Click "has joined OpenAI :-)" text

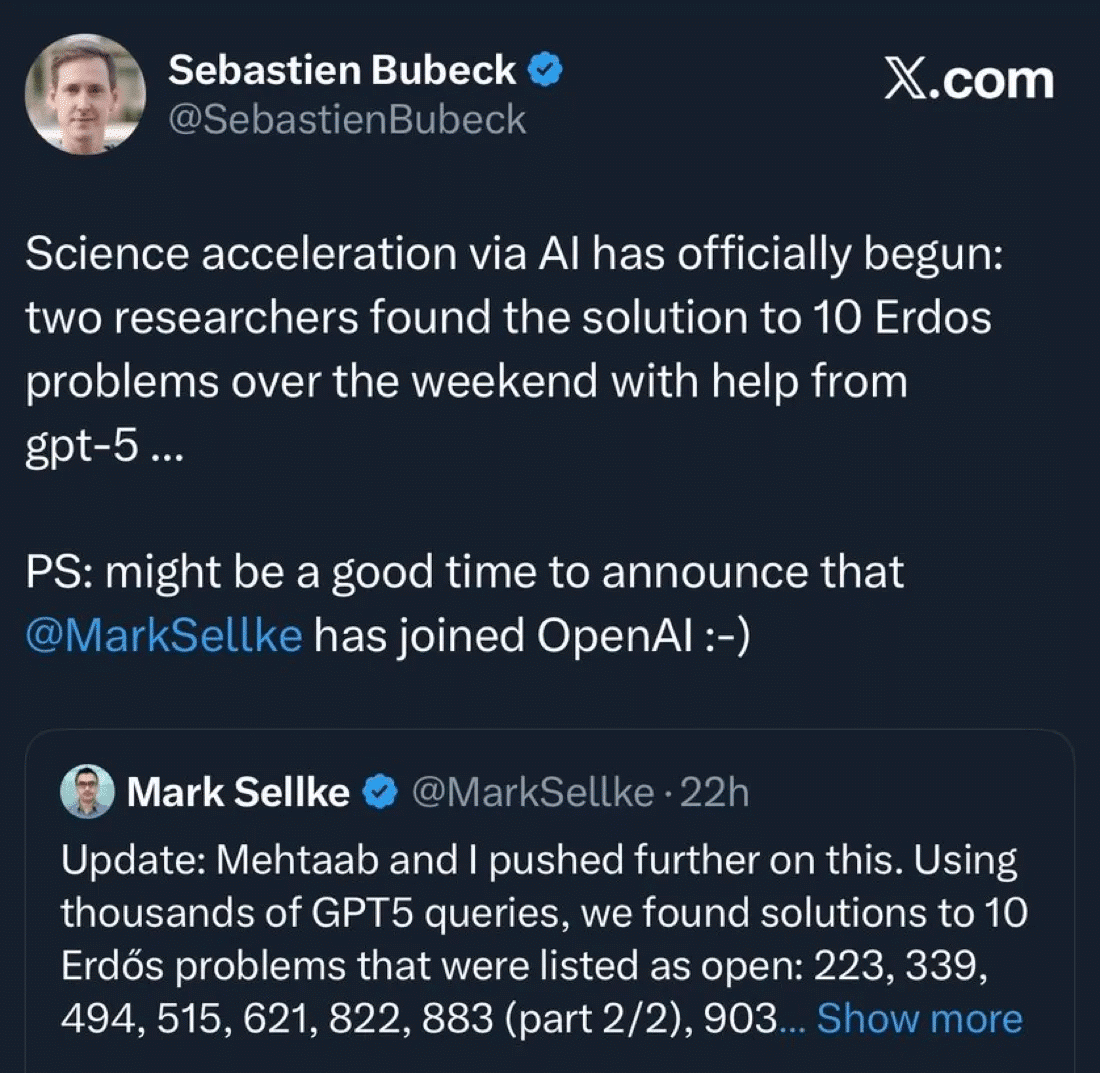[x=531, y=636]
